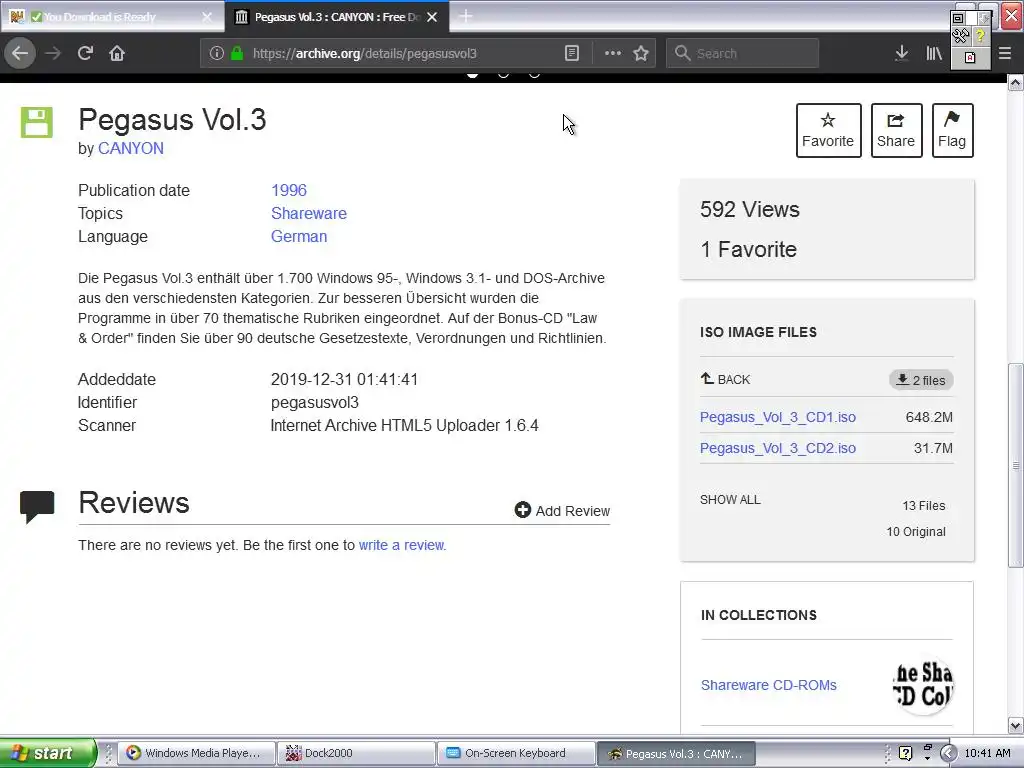Viewport: 1024px width, 768px height.
Task: Focus the browser Search box
Action: [743, 53]
